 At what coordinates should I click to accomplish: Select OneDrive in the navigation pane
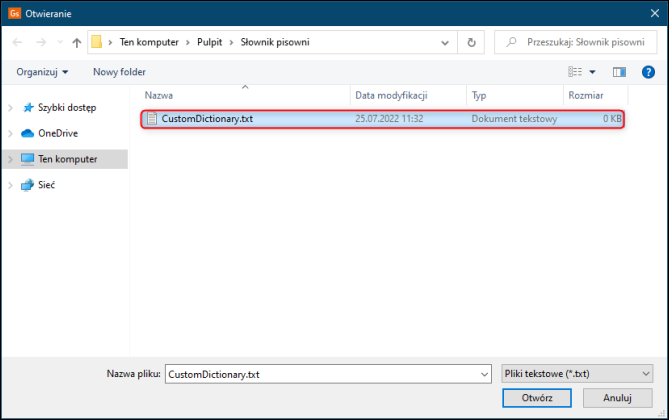[x=58, y=133]
